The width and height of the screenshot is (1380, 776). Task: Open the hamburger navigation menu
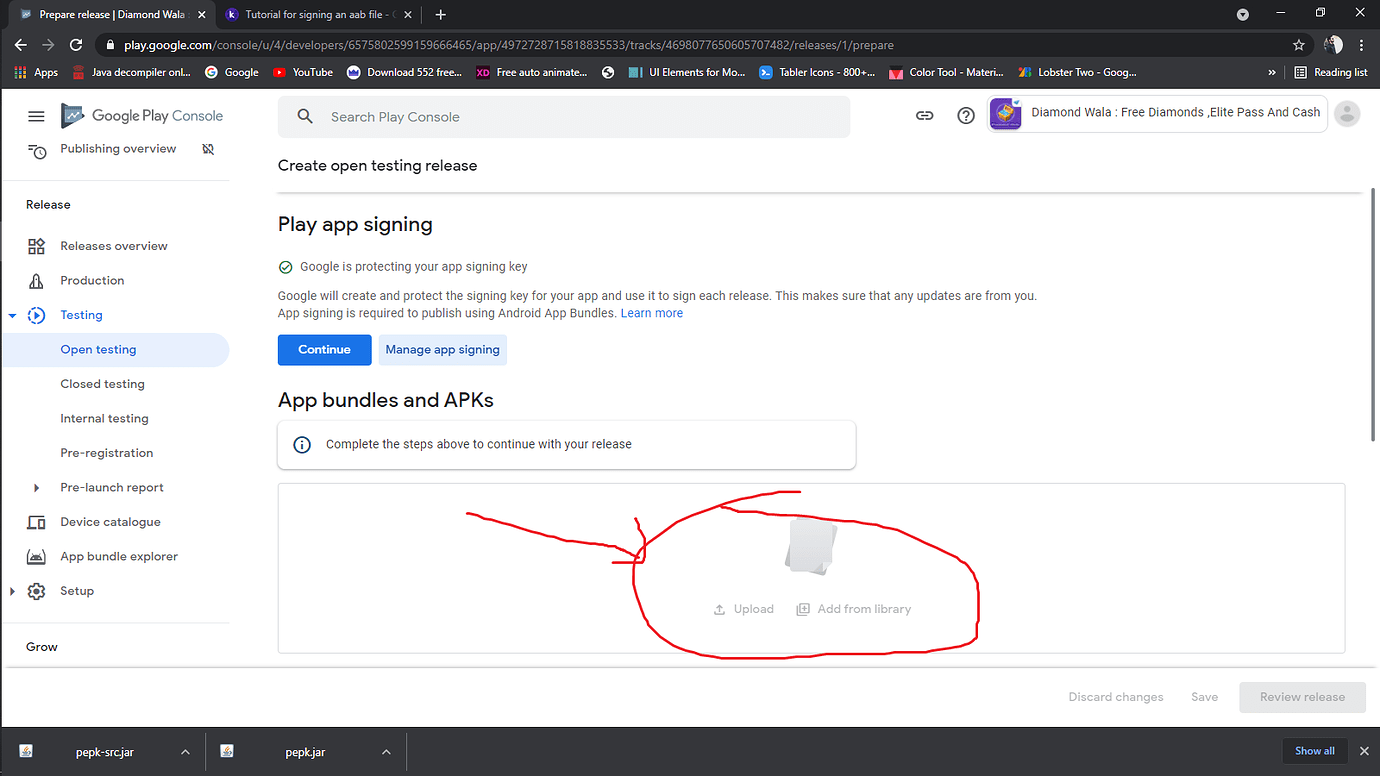click(x=36, y=116)
